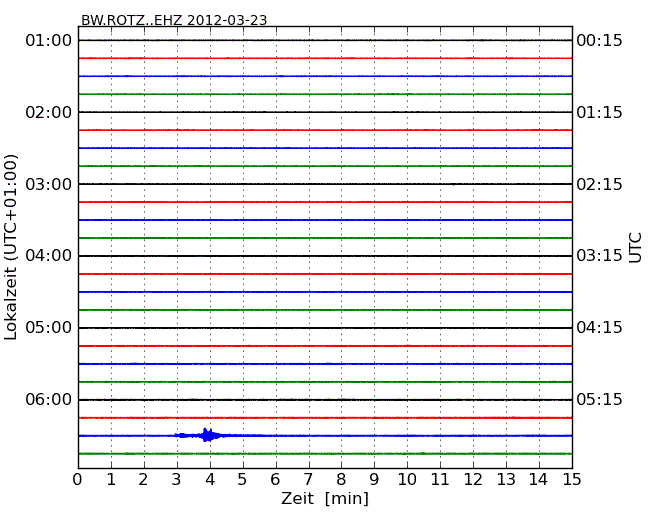Click x-axis tick label 5

(x=242, y=479)
